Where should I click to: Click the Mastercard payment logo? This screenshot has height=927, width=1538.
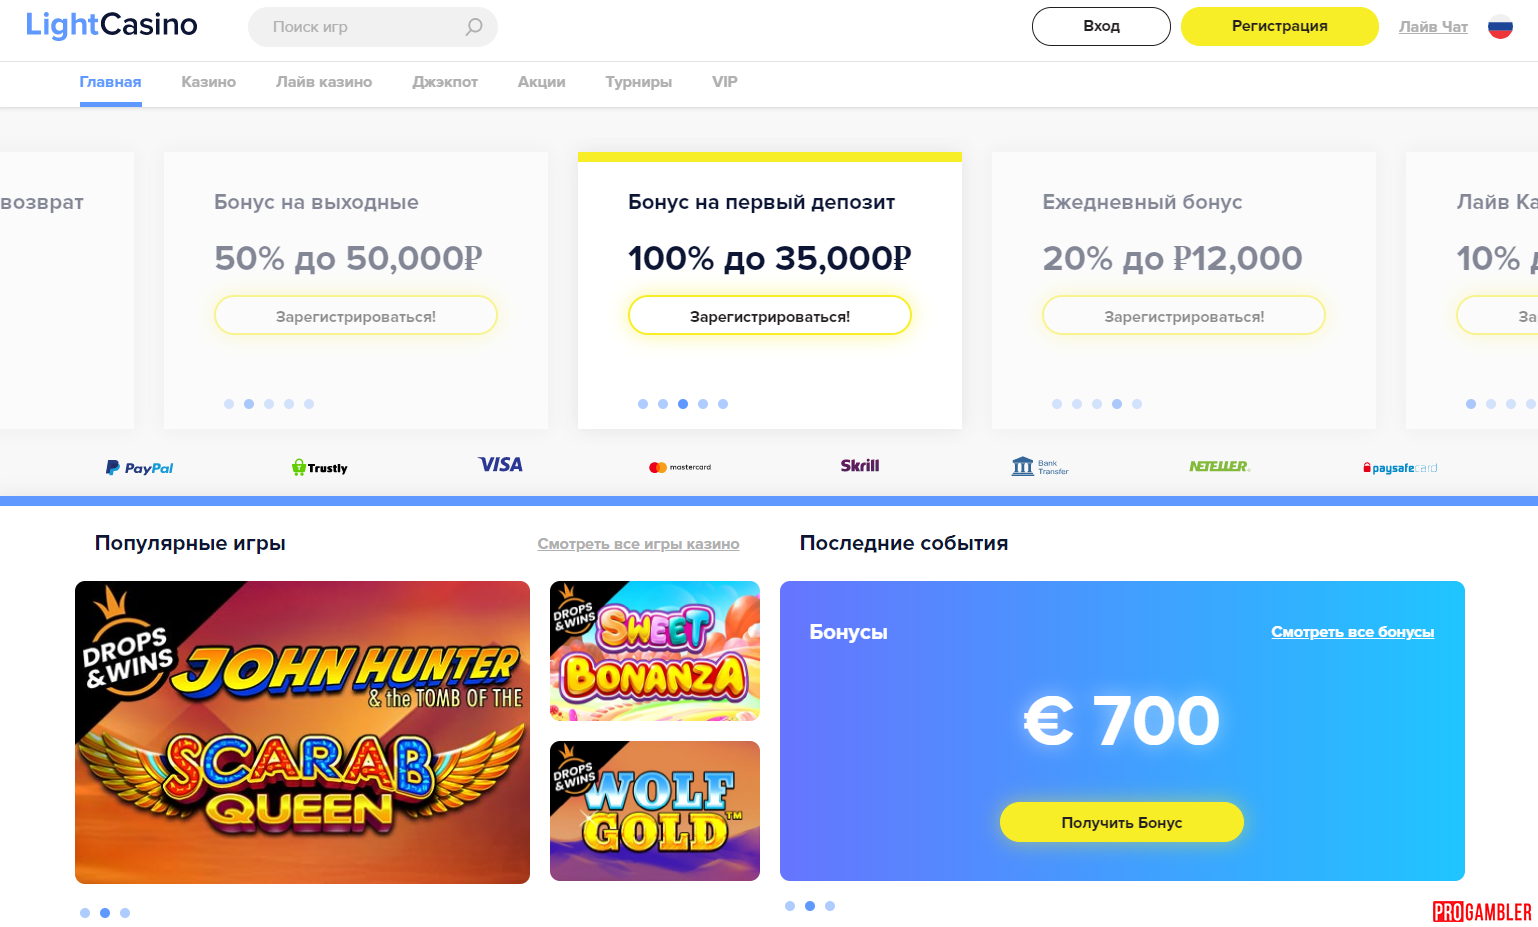point(679,466)
